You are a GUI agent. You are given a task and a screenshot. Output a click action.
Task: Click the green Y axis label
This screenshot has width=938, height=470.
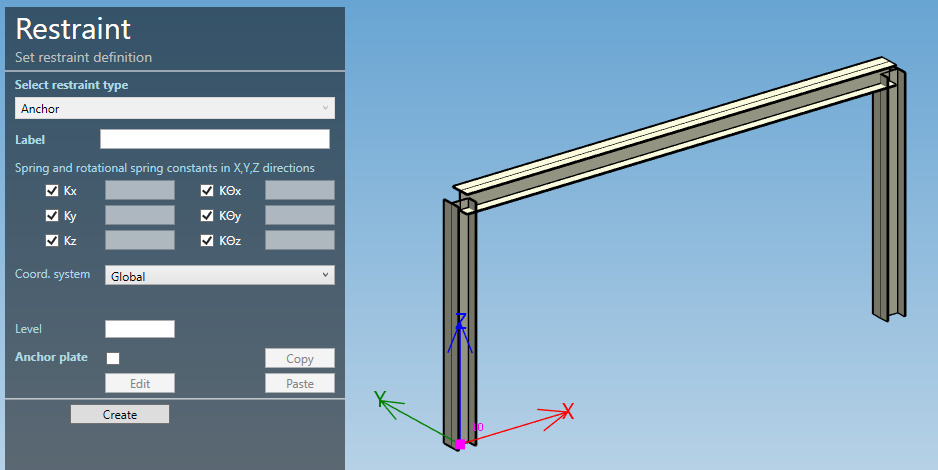[x=380, y=399]
